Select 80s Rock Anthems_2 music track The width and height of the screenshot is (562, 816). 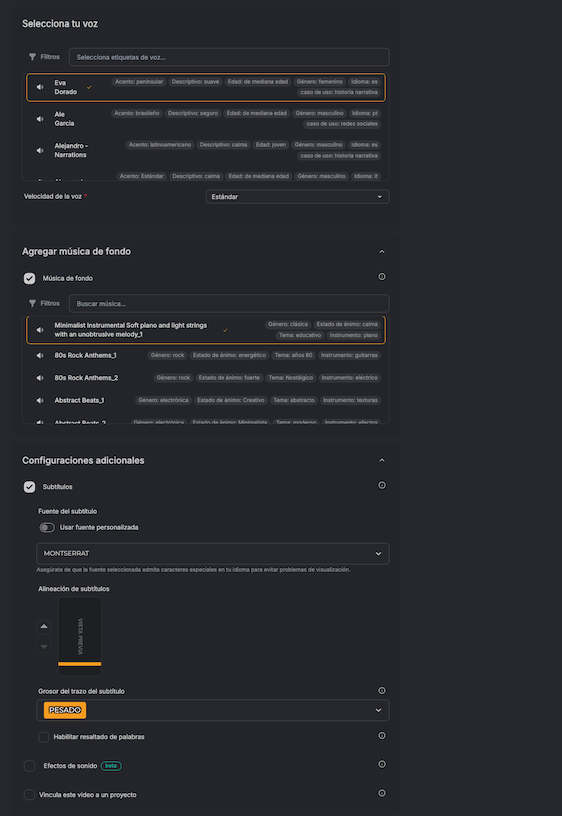(206, 378)
